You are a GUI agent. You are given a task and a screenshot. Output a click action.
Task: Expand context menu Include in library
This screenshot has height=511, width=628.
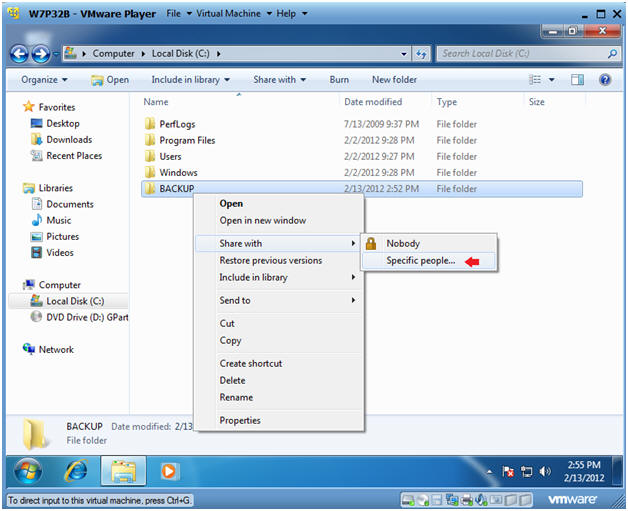tap(280, 277)
